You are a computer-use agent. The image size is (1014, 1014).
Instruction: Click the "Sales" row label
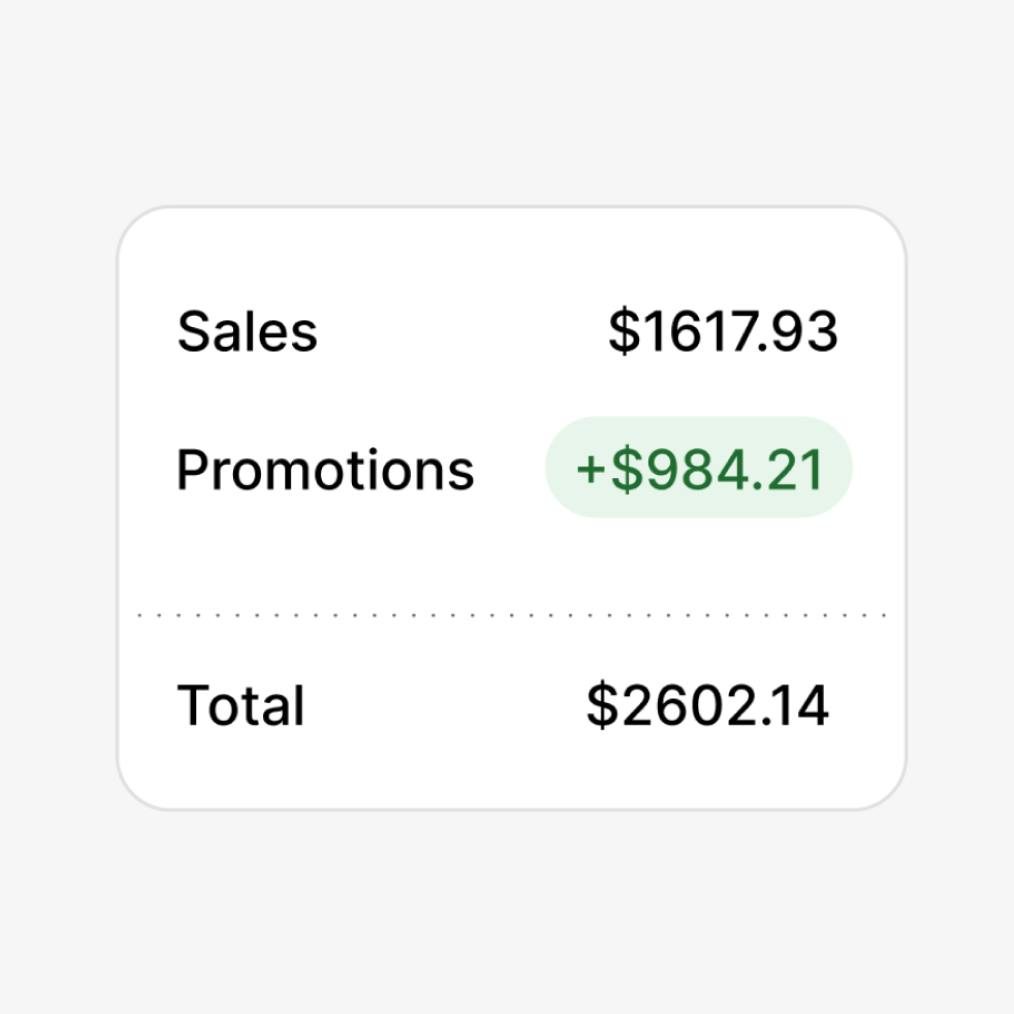pyautogui.click(x=247, y=331)
